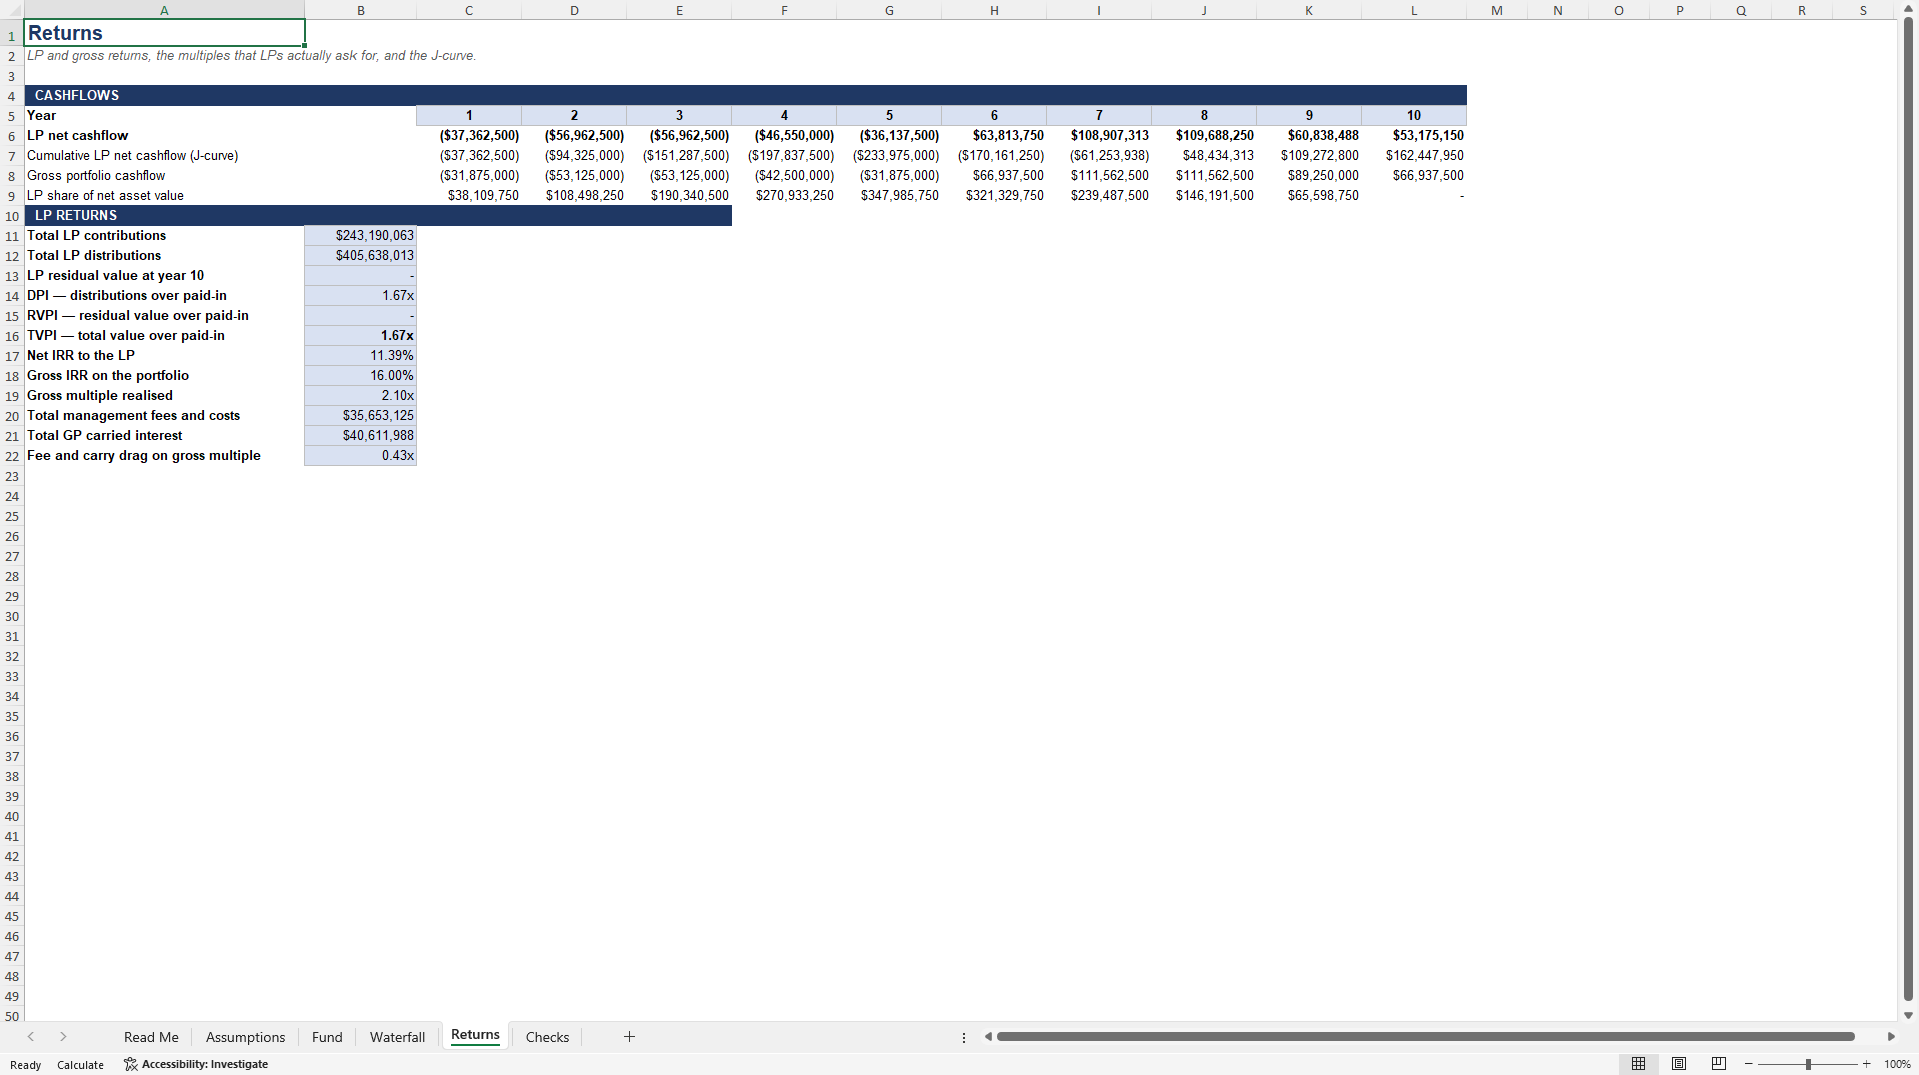Image resolution: width=1919 pixels, height=1075 pixels.
Task: Switch to Page Break Preview view
Action: 1719,1064
